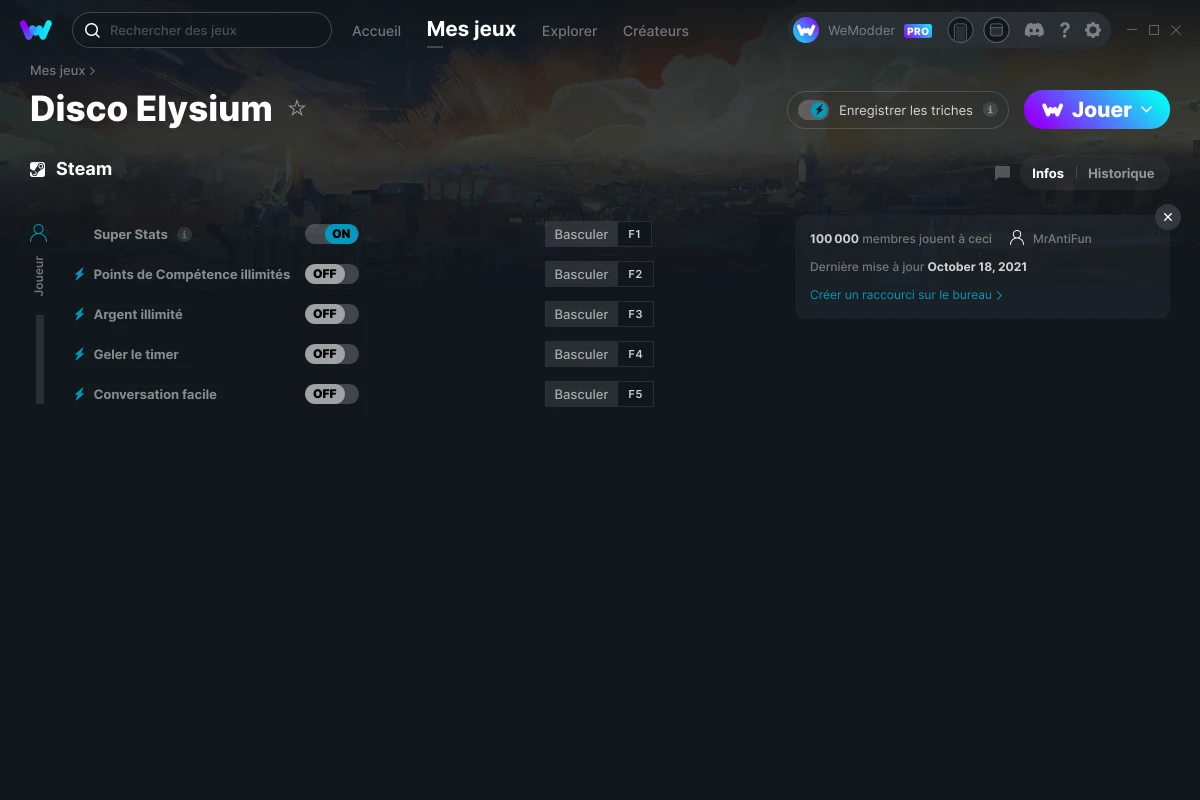Image resolution: width=1200 pixels, height=800 pixels.
Task: Close the info panel with X
Action: click(x=1168, y=217)
